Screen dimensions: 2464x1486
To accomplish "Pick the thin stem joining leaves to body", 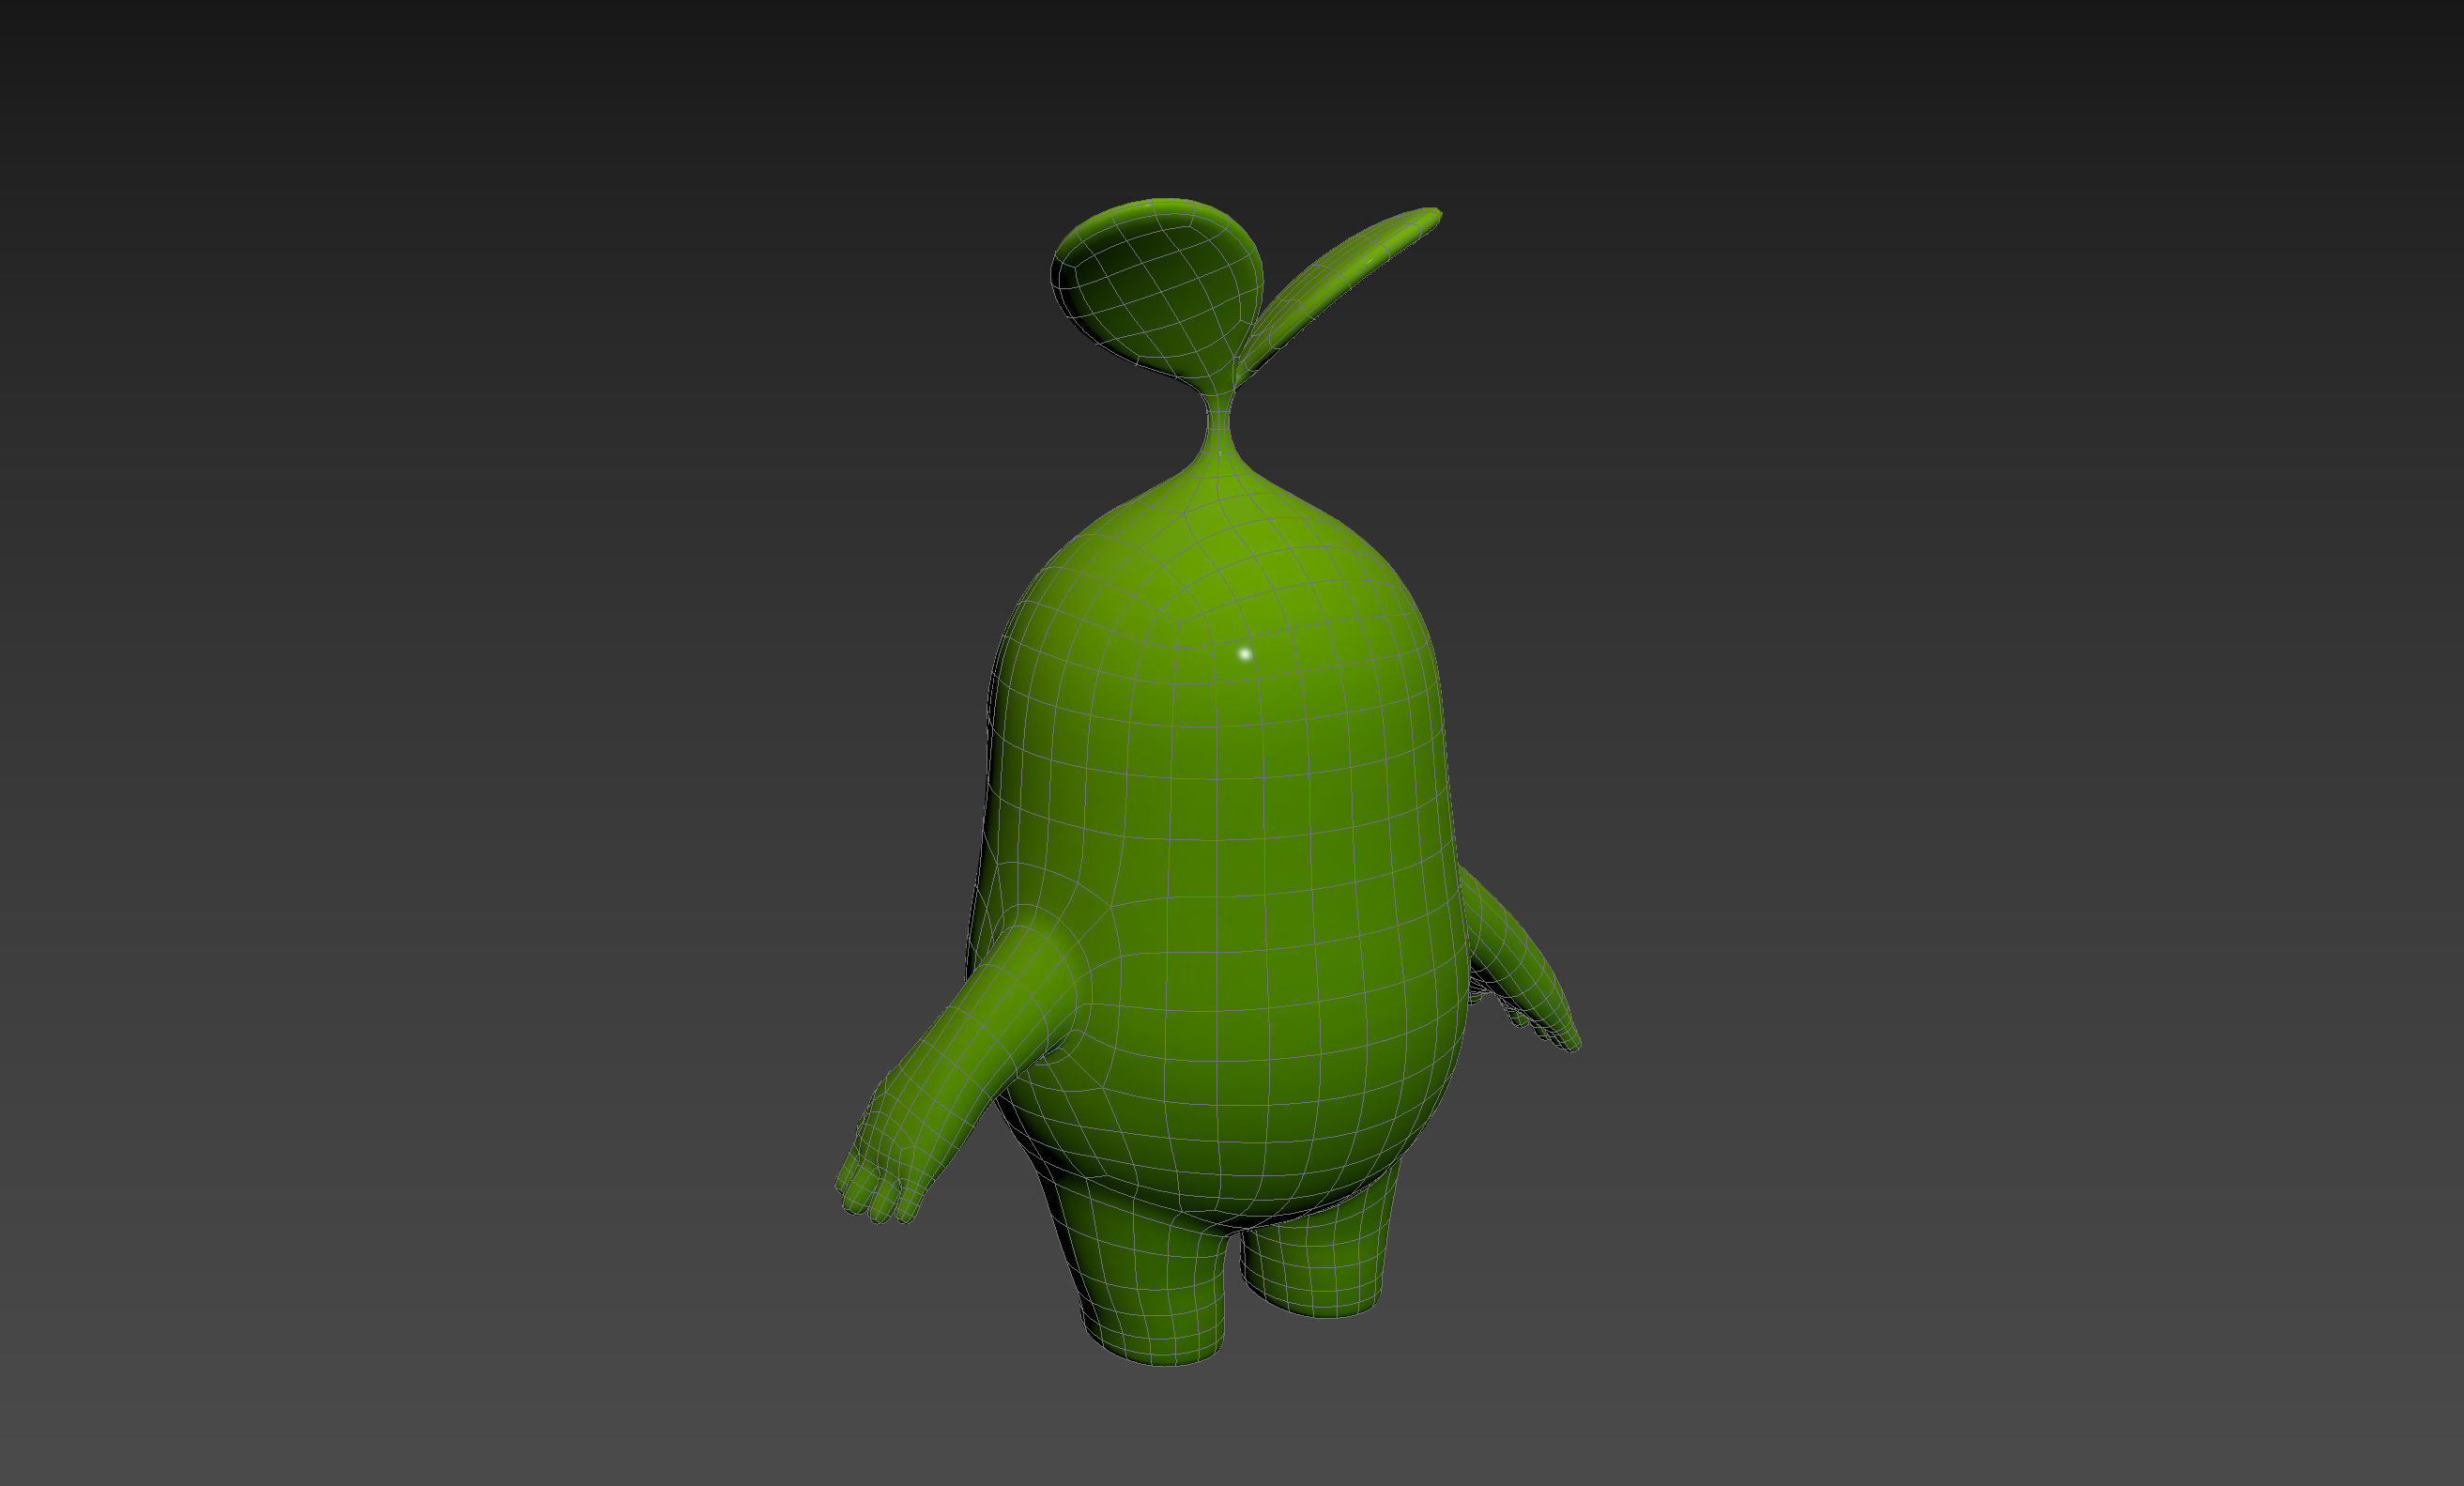I will [1218, 425].
